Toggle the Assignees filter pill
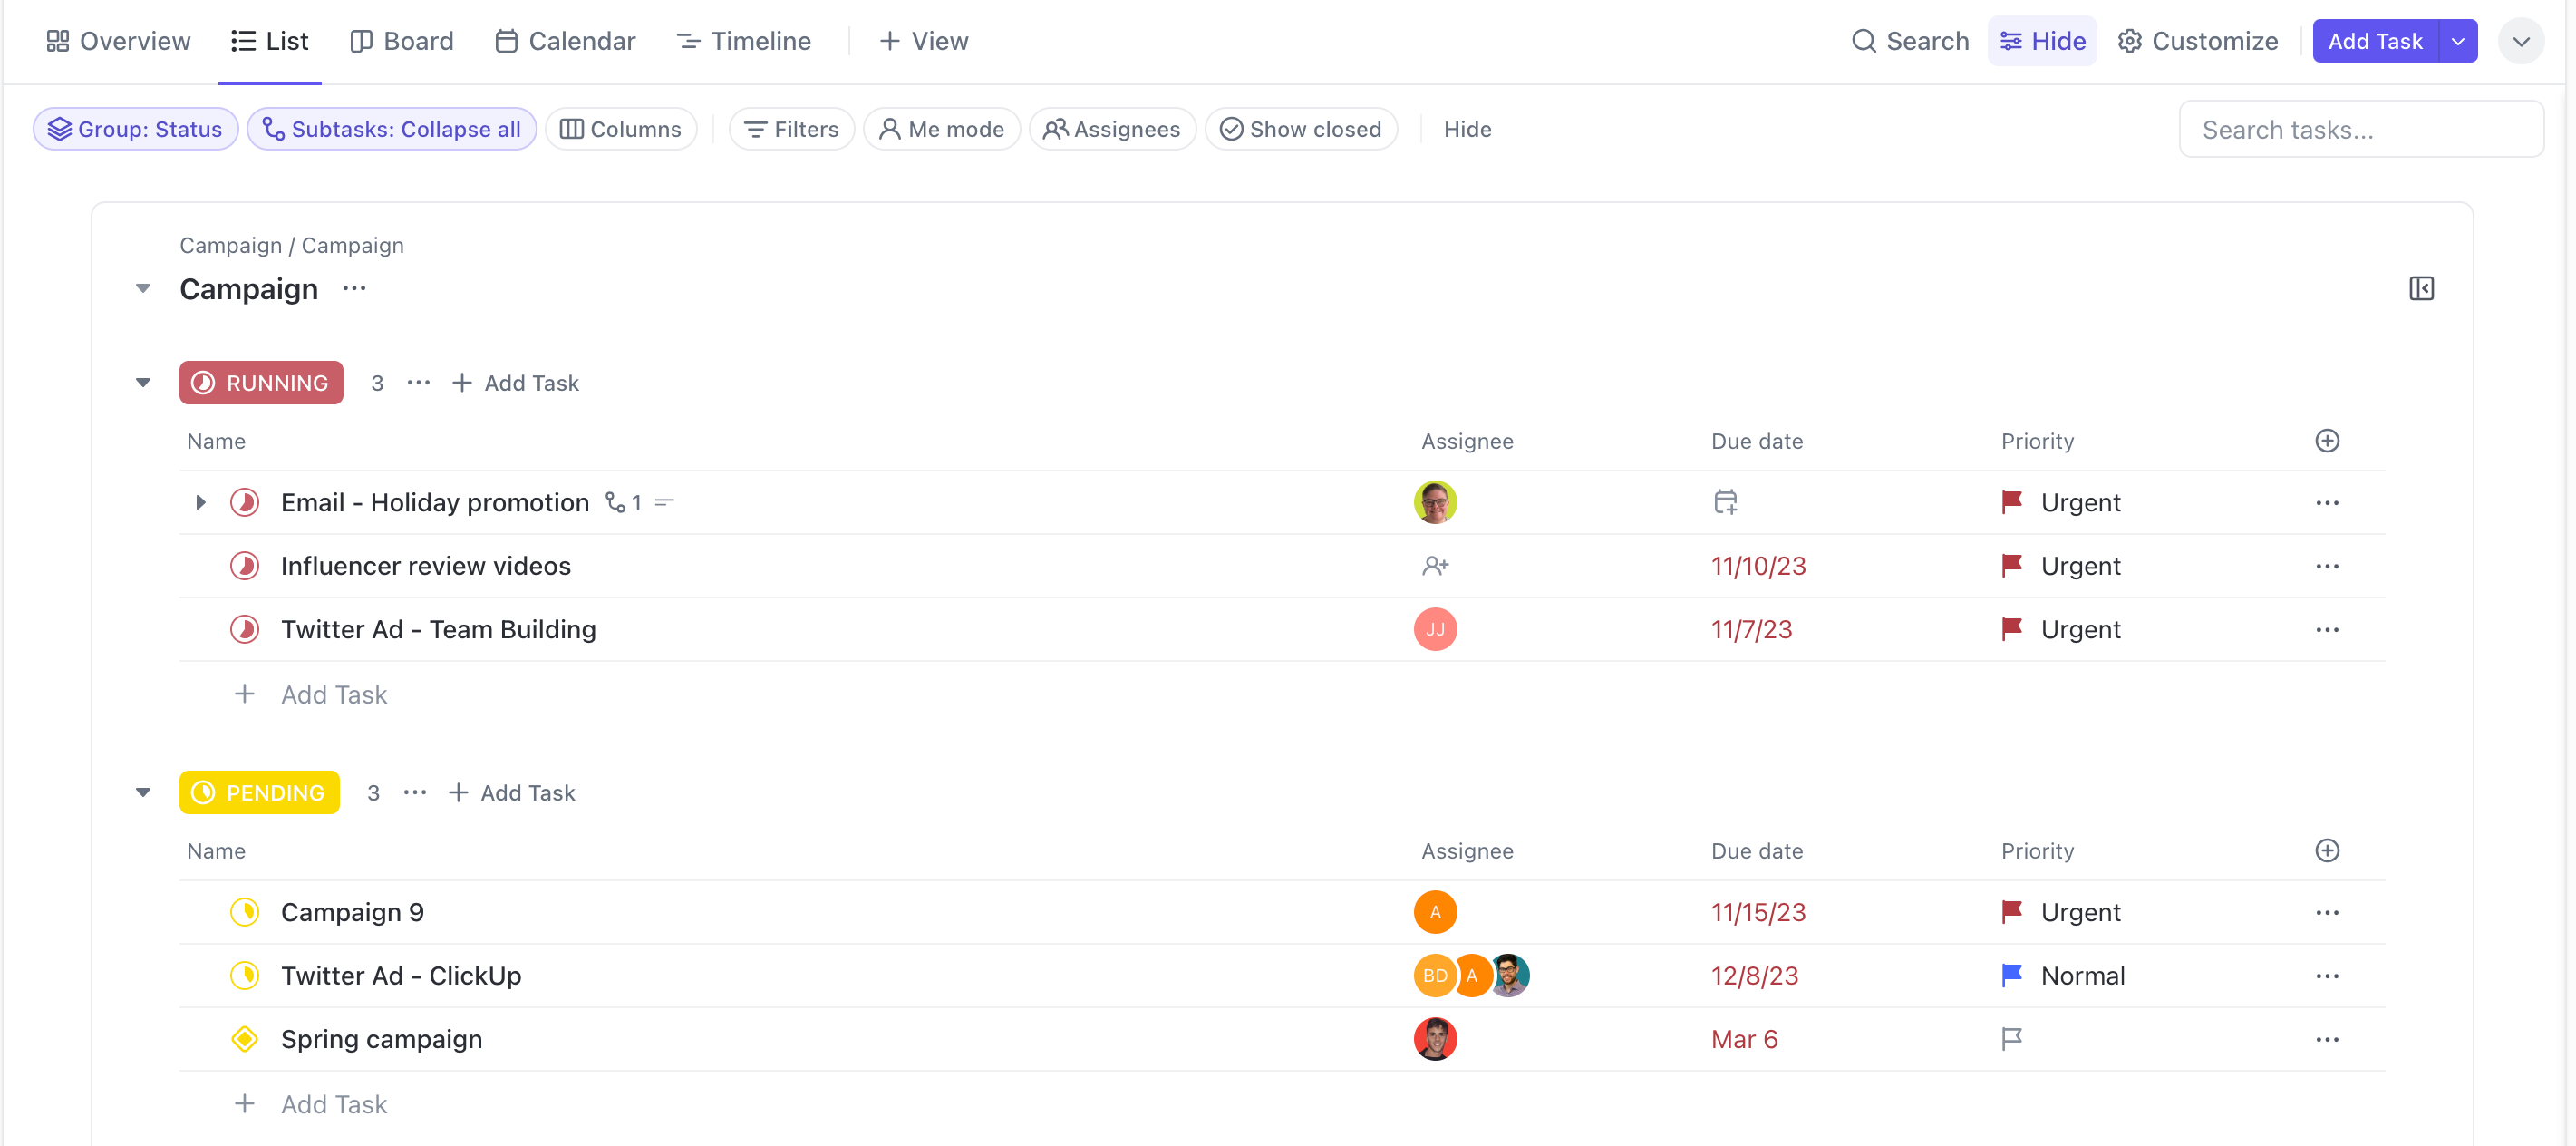The height and width of the screenshot is (1146, 2576). click(1111, 129)
